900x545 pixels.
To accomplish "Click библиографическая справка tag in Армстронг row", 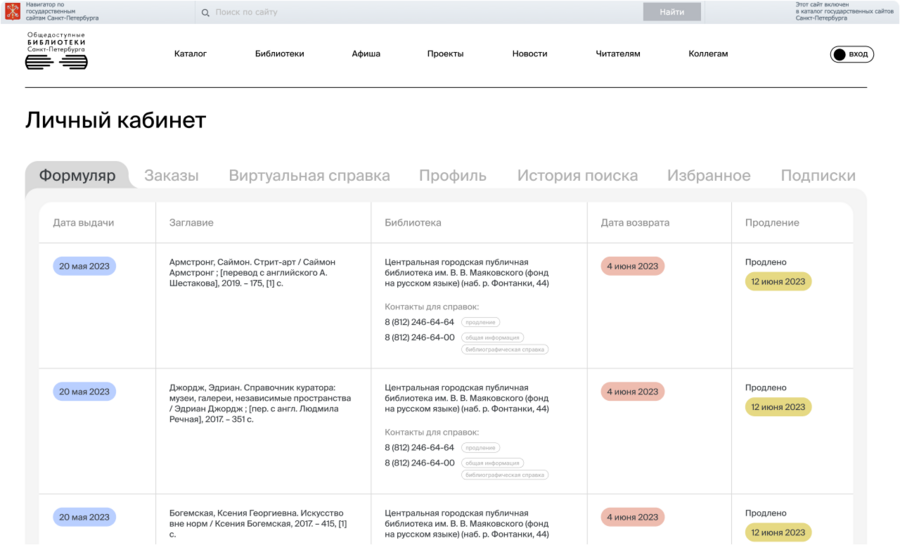I will pos(505,349).
